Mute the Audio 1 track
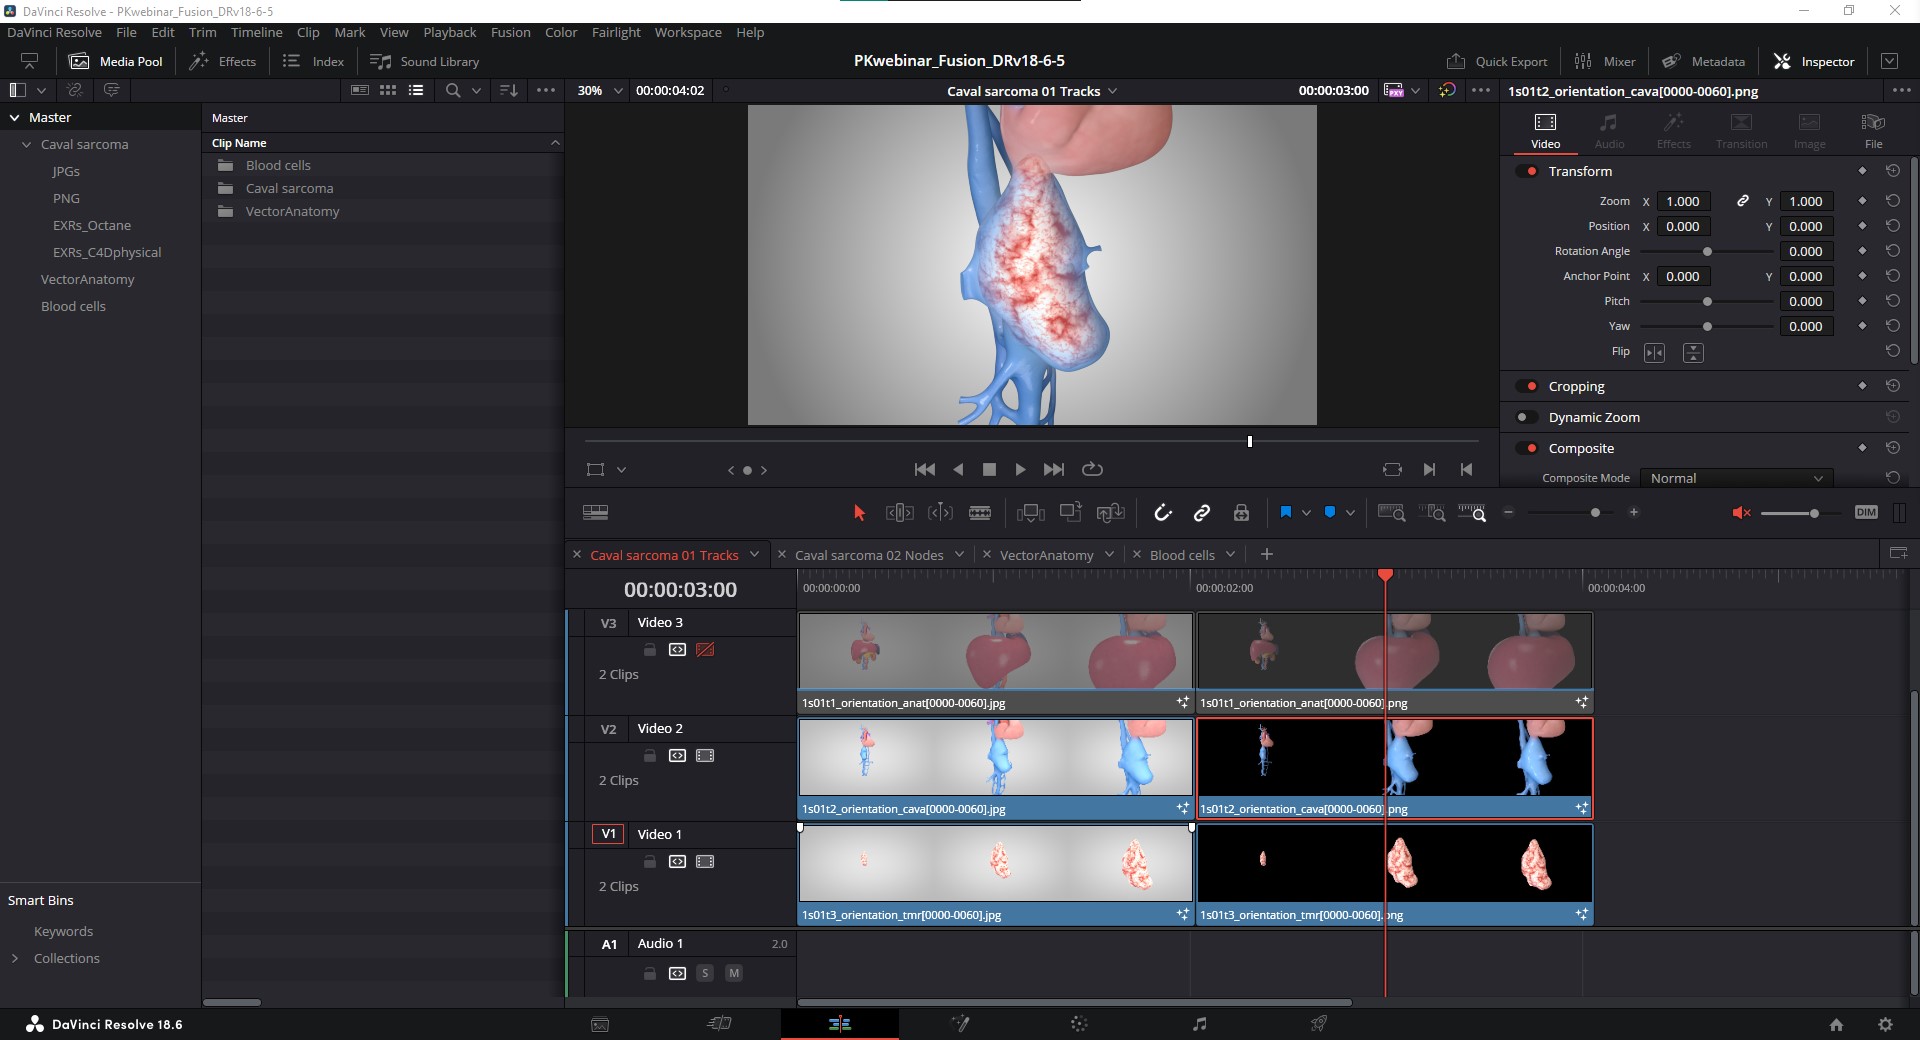This screenshot has height=1040, width=1920. pyautogui.click(x=734, y=973)
